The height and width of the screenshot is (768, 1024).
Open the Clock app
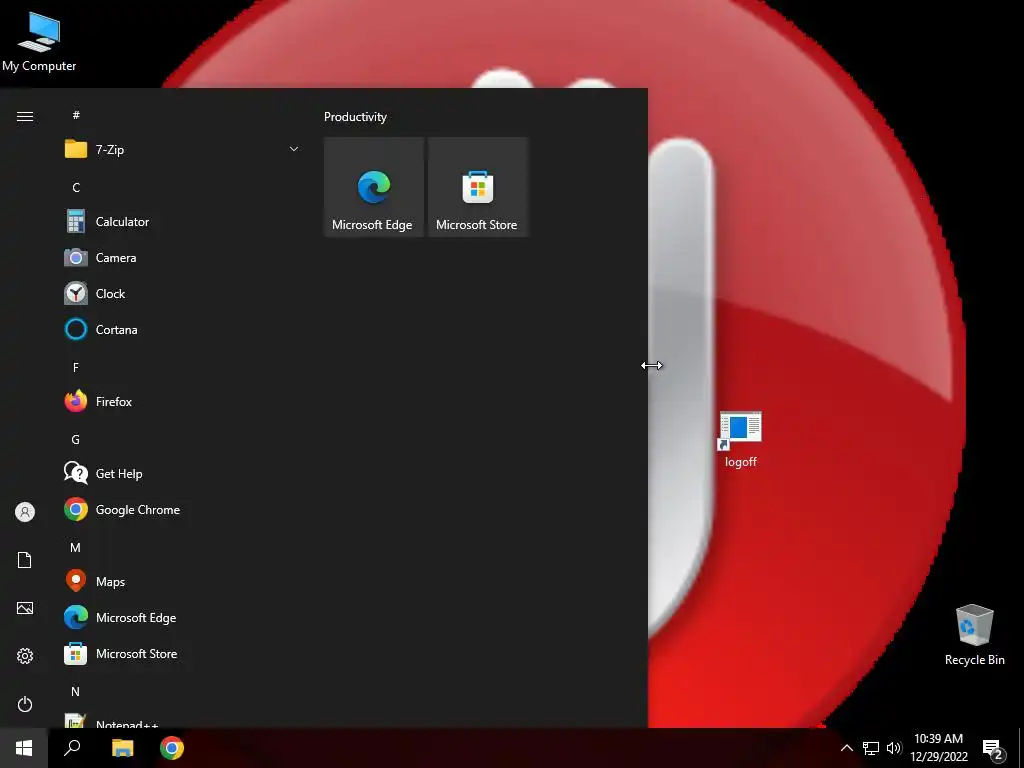coord(183,294)
